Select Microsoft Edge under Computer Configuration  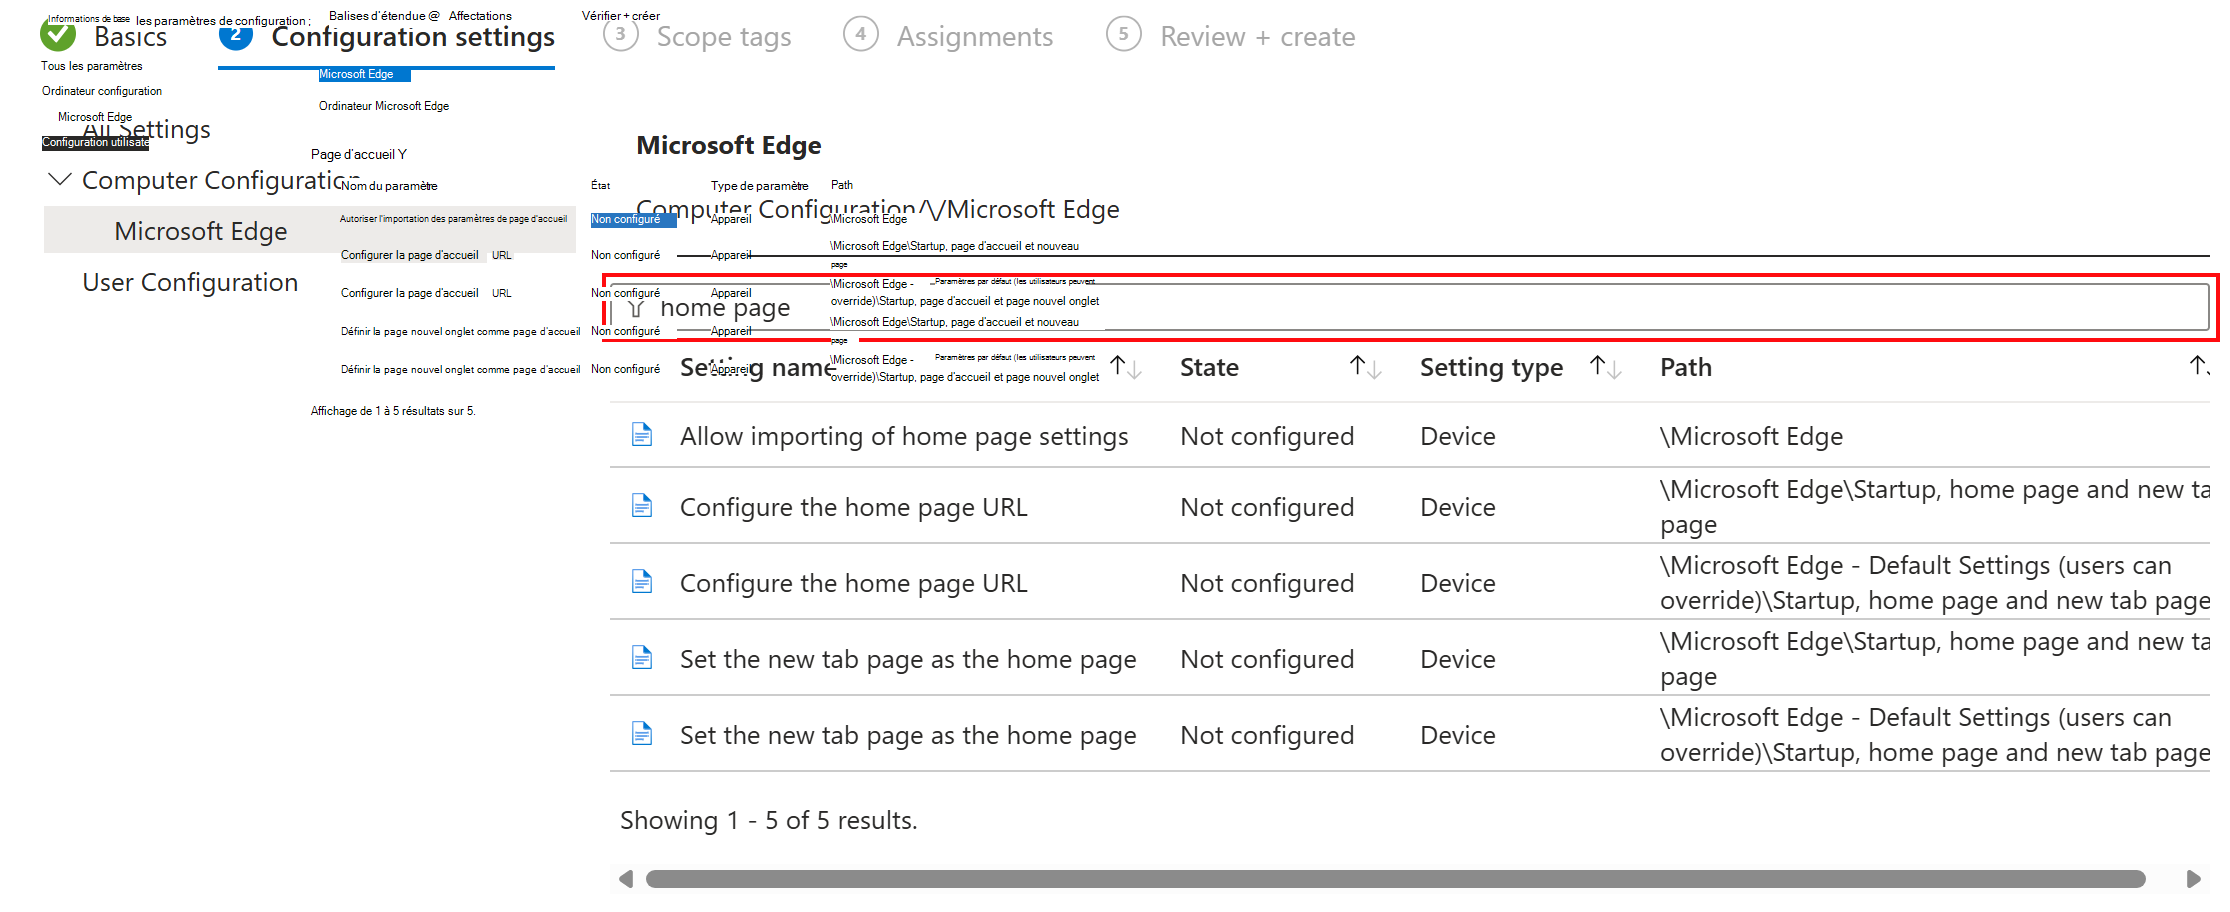201,231
